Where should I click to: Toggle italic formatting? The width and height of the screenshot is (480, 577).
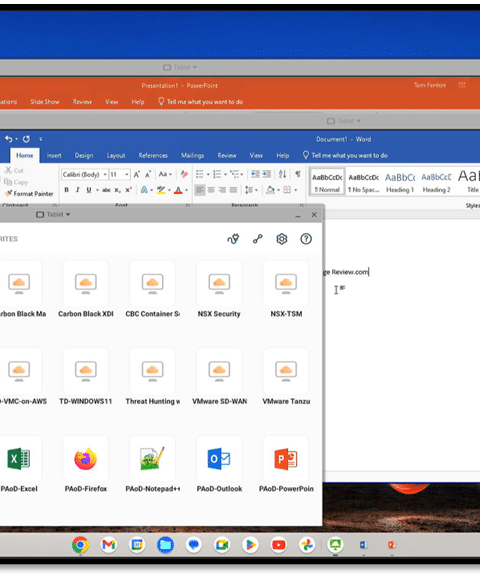[78, 190]
